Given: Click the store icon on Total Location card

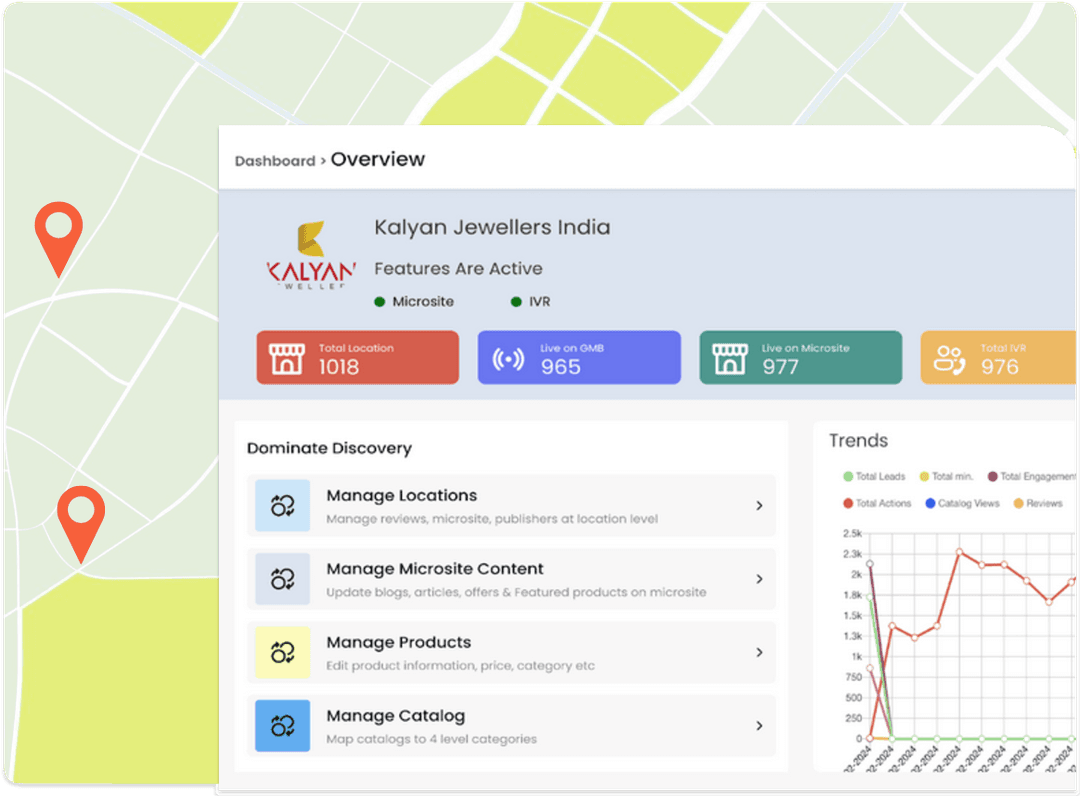Looking at the screenshot, I should [x=287, y=359].
